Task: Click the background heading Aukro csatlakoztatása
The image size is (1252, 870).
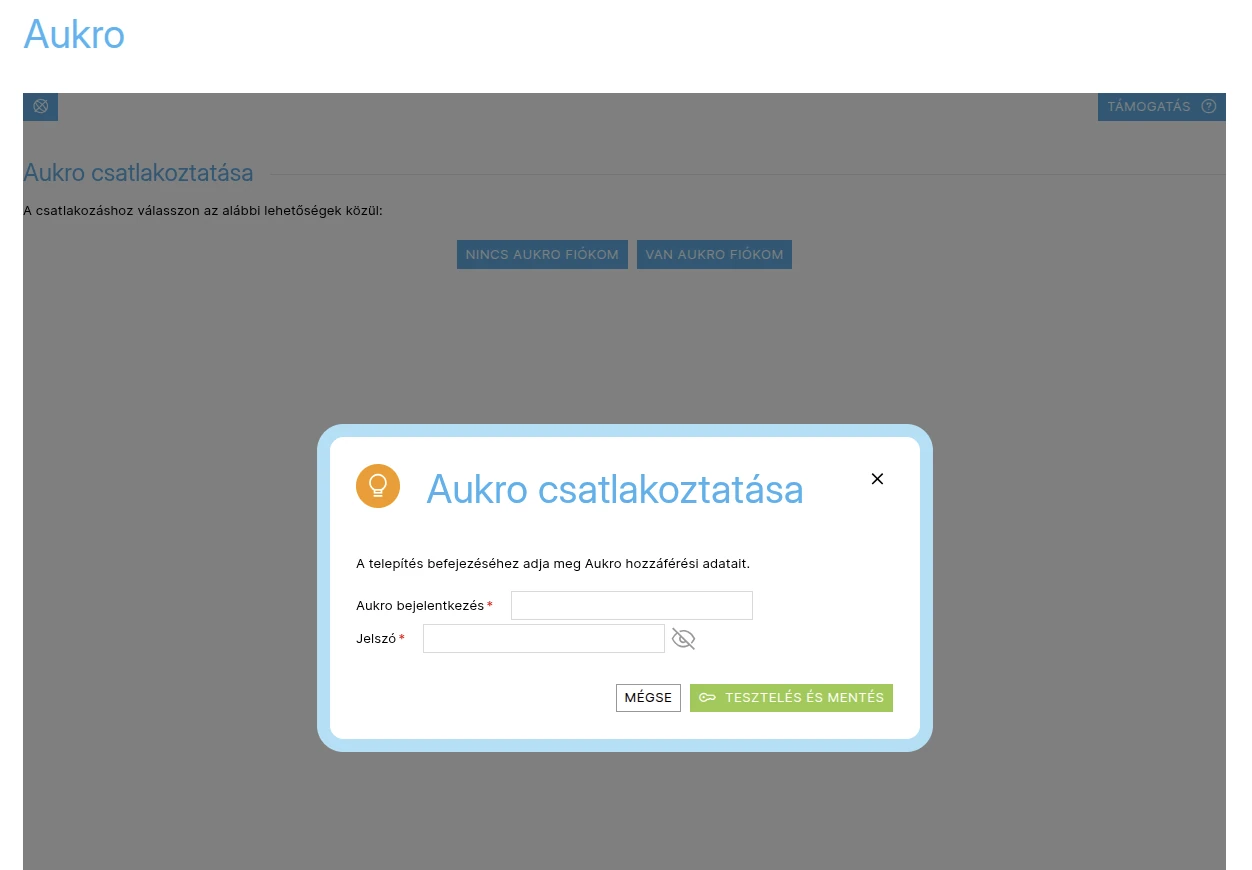Action: tap(138, 173)
